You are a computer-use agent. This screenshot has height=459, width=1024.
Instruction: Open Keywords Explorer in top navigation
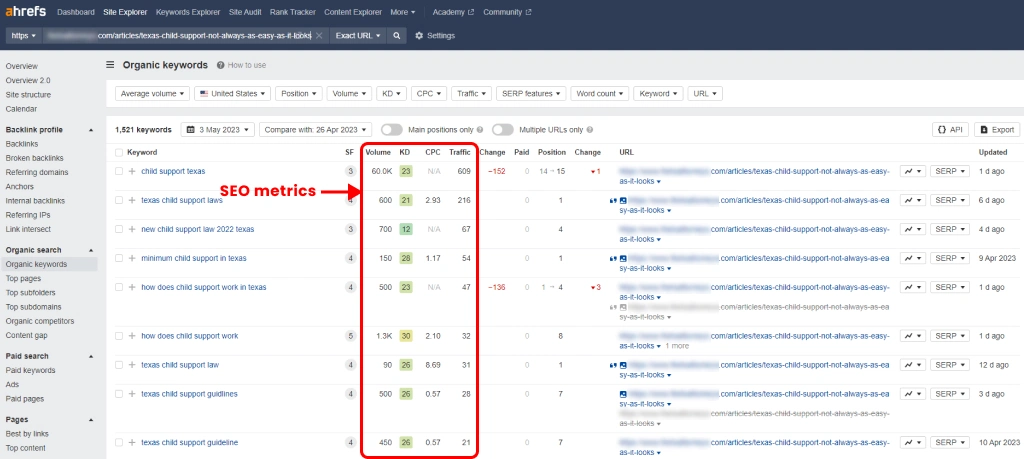tap(187, 12)
